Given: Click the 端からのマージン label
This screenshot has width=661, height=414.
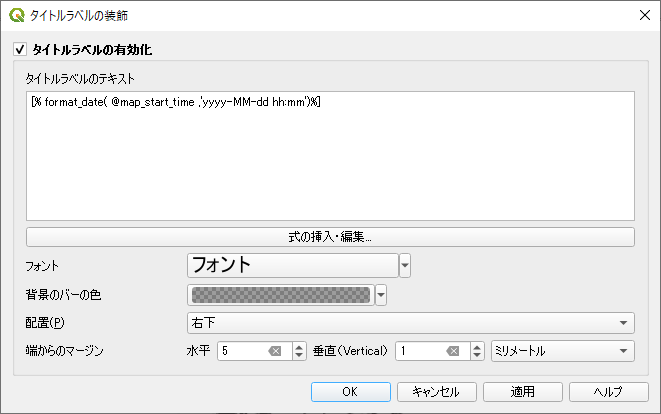Looking at the screenshot, I should [64, 351].
